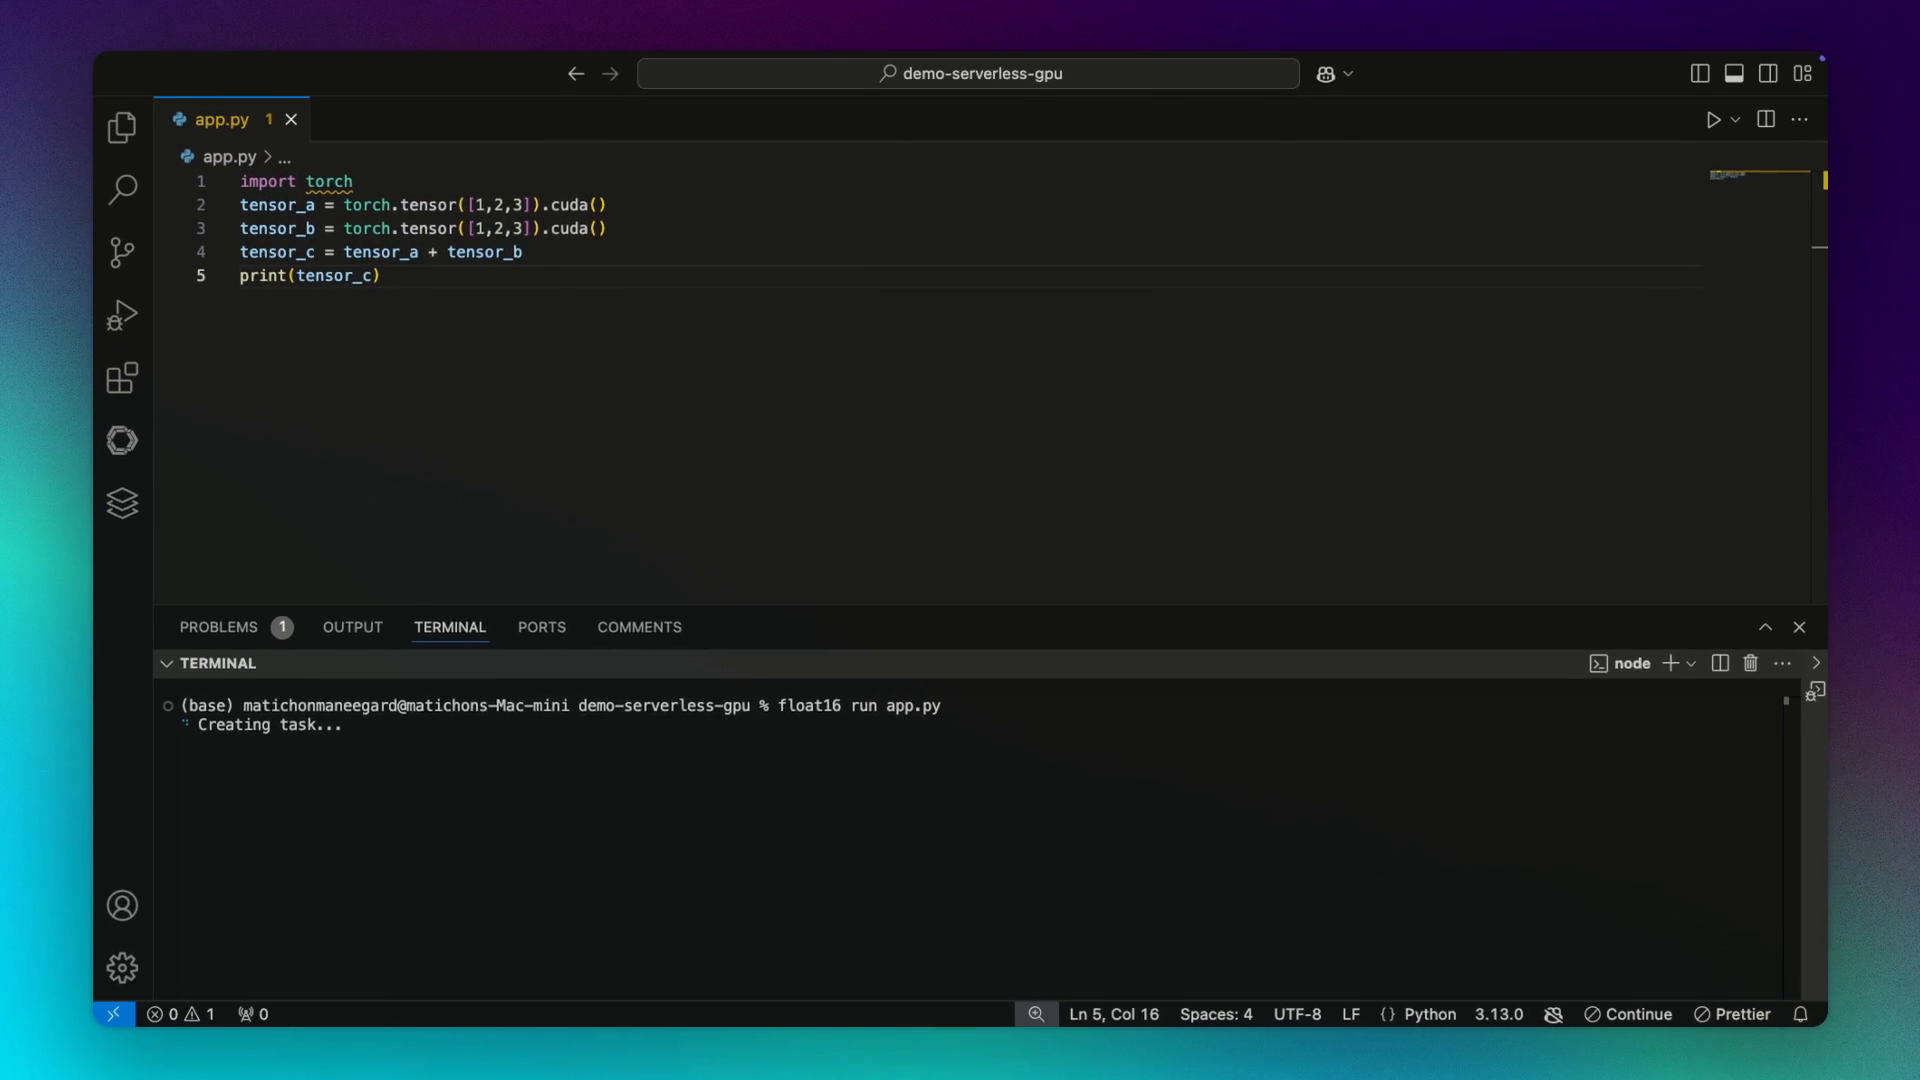Toggle the breadcrumb path expander
This screenshot has height=1080, width=1920.
coord(282,157)
